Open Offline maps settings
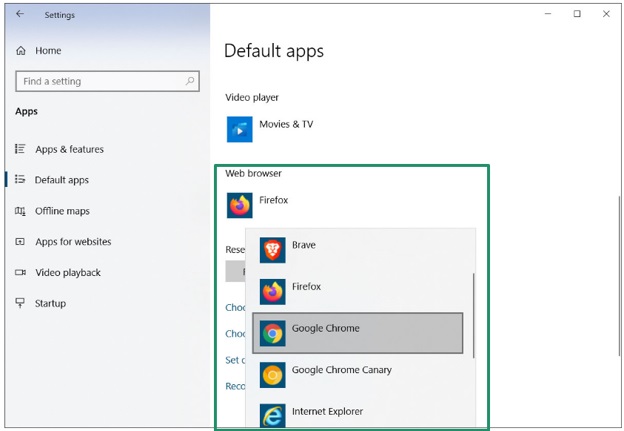The height and width of the screenshot is (431, 624). (62, 211)
